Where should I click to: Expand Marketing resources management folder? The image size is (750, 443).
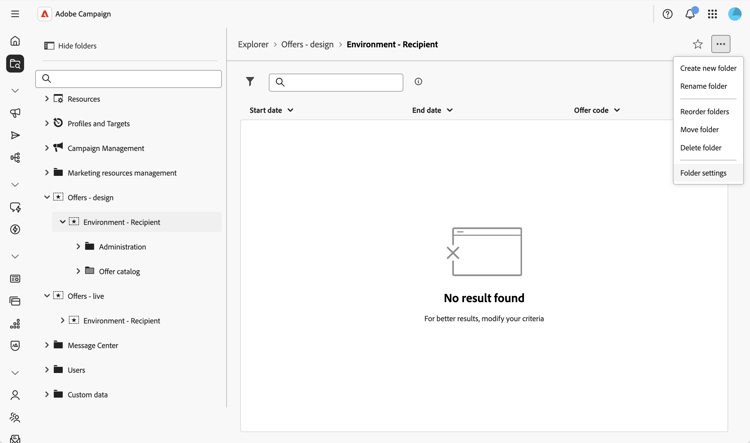tap(47, 173)
